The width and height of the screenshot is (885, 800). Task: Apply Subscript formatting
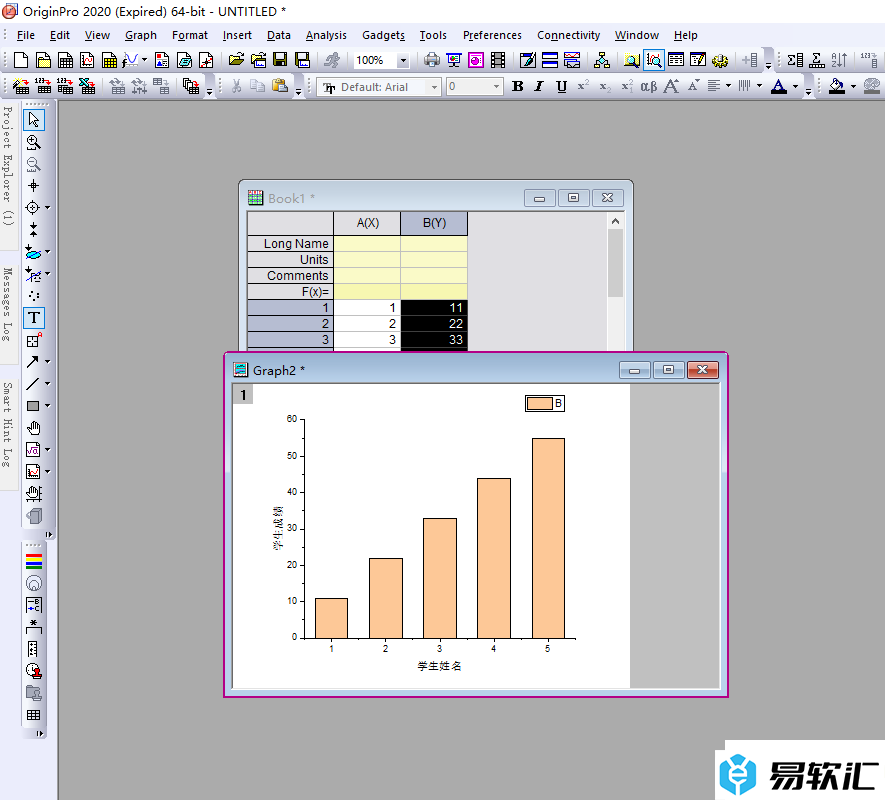point(605,86)
